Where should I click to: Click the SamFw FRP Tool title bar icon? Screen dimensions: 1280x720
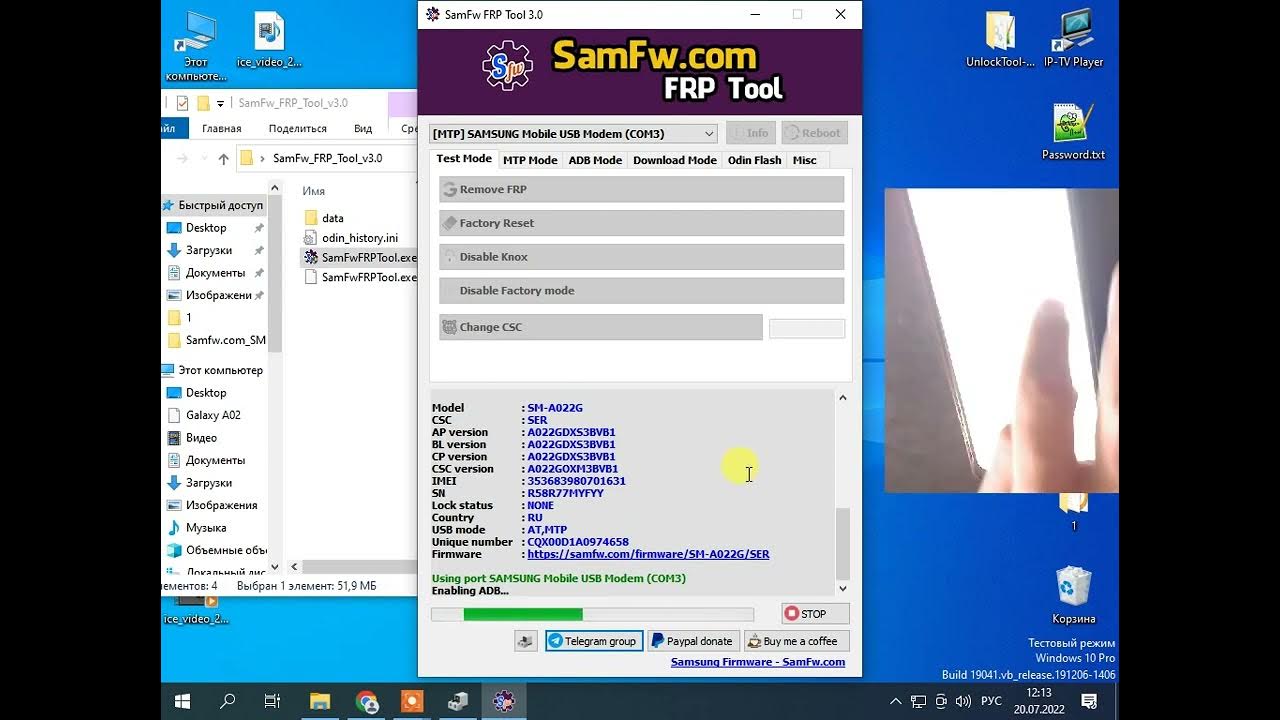tap(432, 14)
